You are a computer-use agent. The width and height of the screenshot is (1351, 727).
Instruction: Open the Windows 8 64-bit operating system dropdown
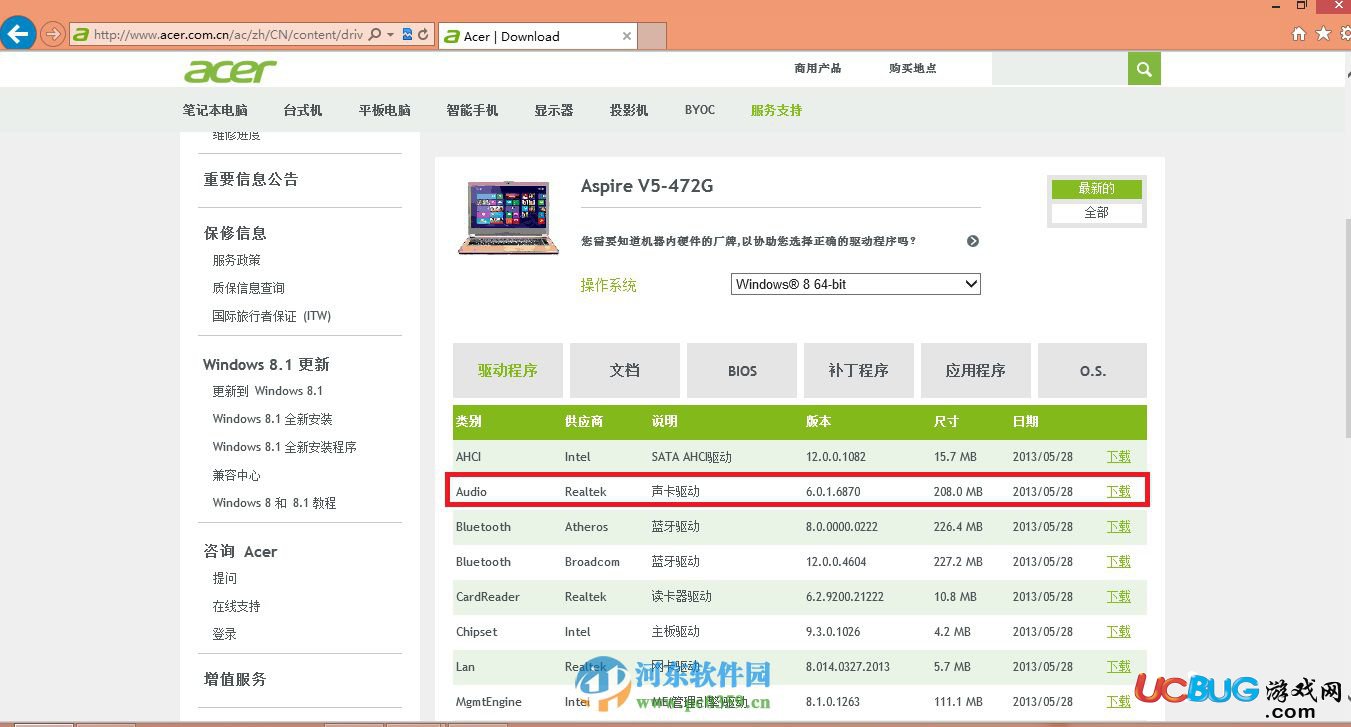pyautogui.click(x=856, y=284)
